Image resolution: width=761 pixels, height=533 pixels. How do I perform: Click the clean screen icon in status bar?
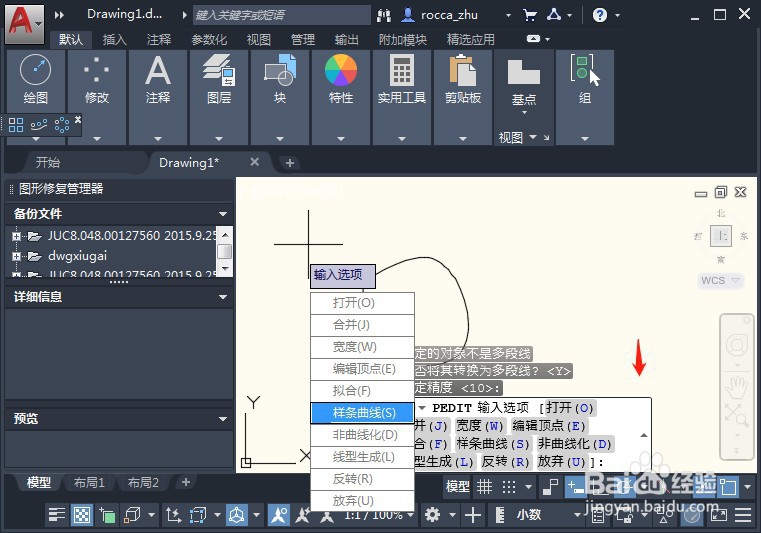(719, 515)
